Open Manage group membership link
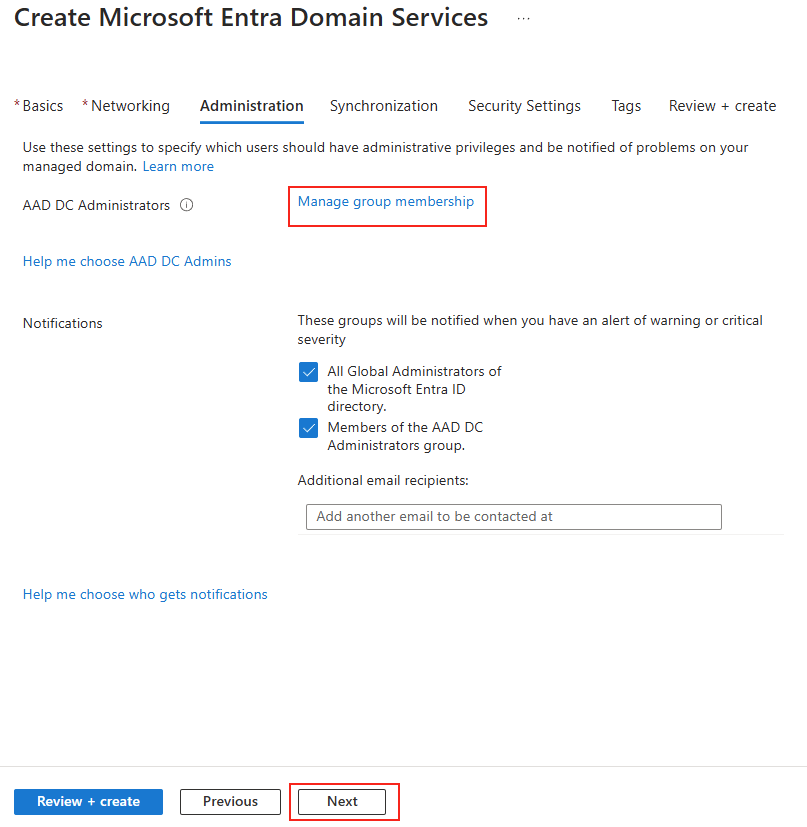This screenshot has height=827, width=807. click(386, 201)
